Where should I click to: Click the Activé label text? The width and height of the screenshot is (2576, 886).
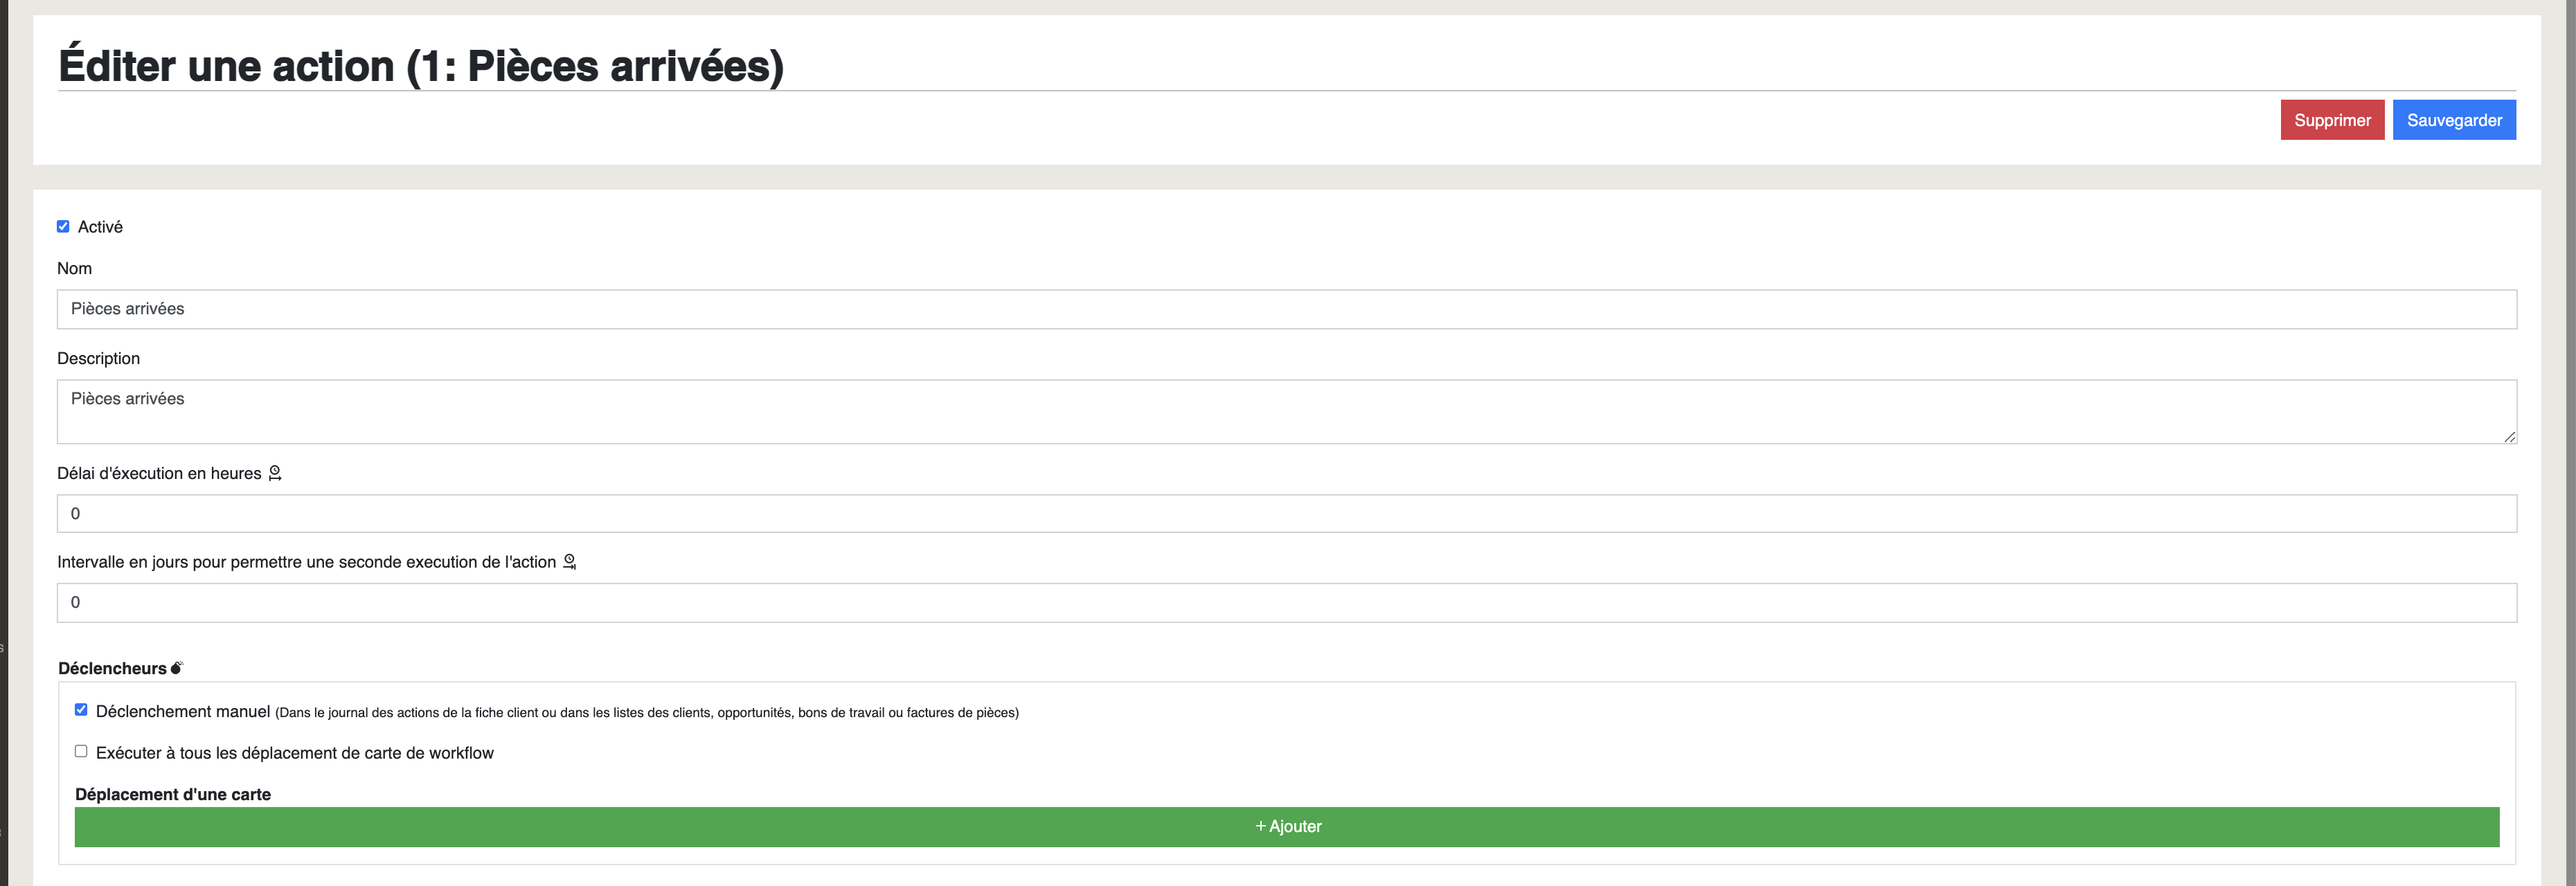click(100, 227)
